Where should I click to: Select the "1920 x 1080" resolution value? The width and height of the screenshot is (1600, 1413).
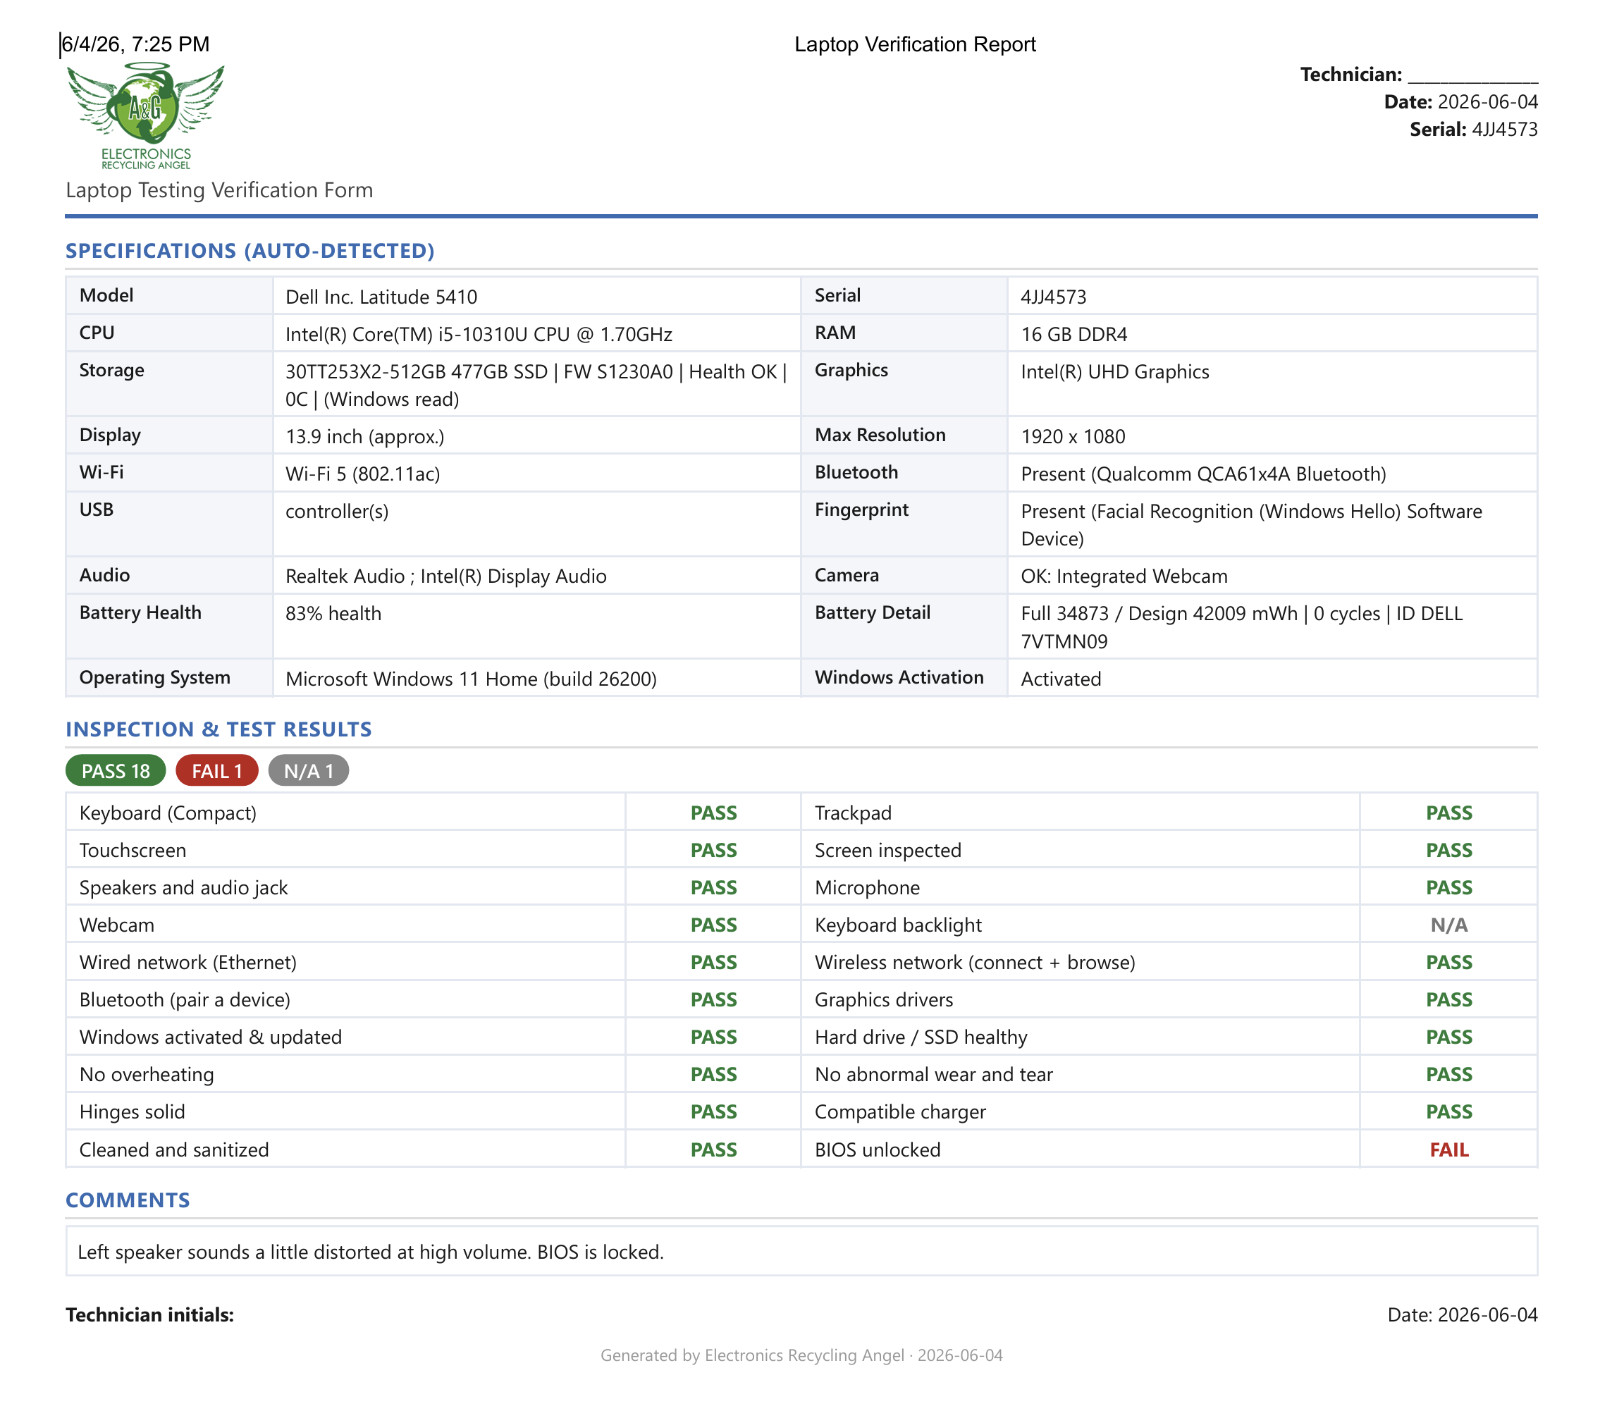1073,436
